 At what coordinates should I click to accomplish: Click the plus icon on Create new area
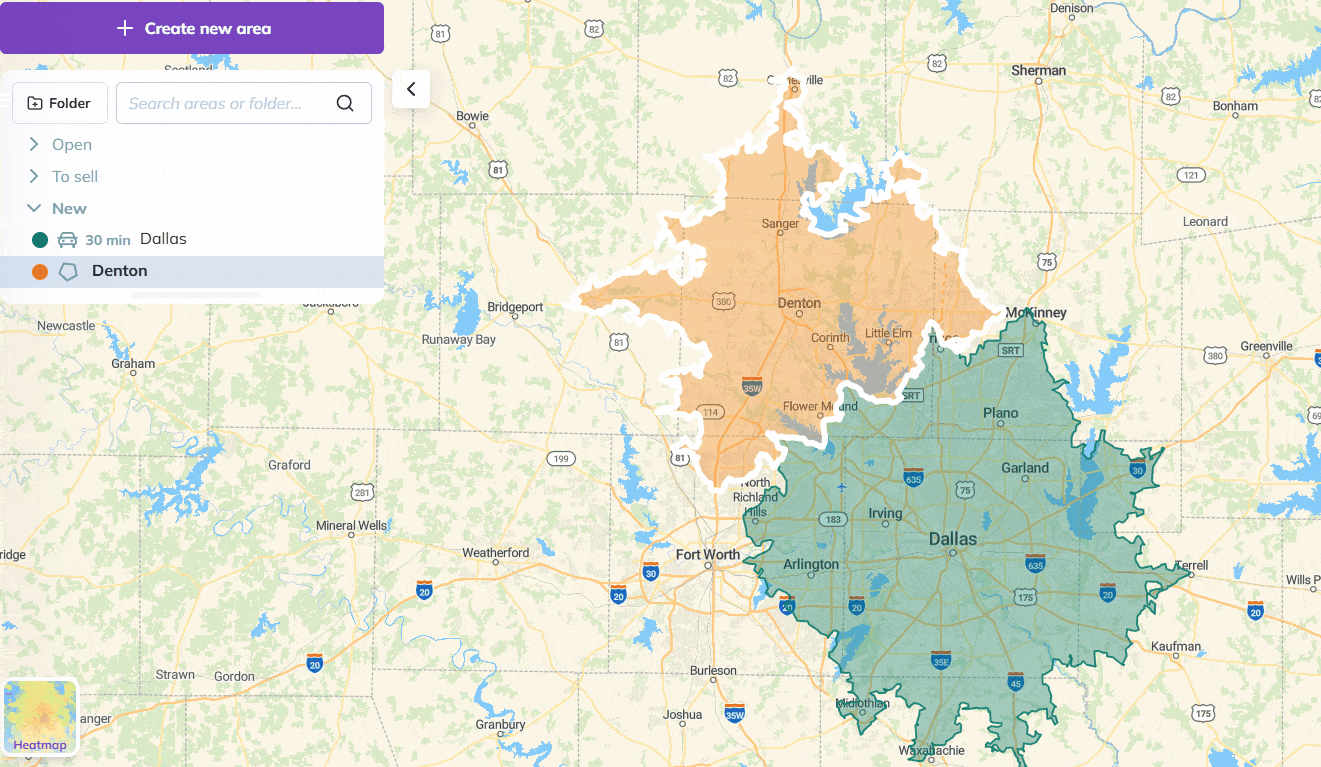tap(125, 28)
